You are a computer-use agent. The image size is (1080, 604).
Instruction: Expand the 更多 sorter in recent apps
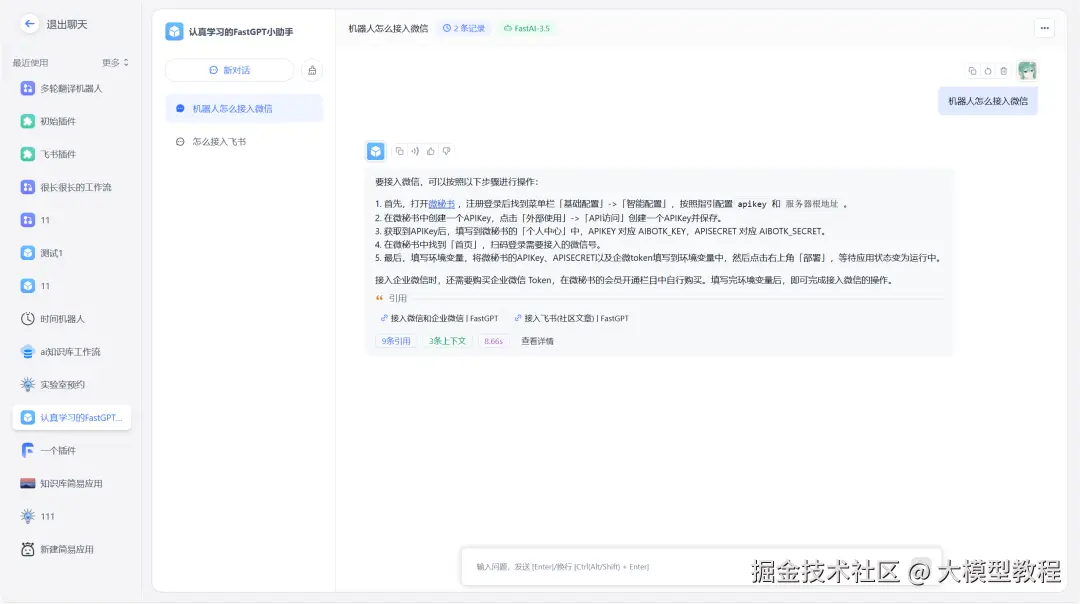pos(115,63)
